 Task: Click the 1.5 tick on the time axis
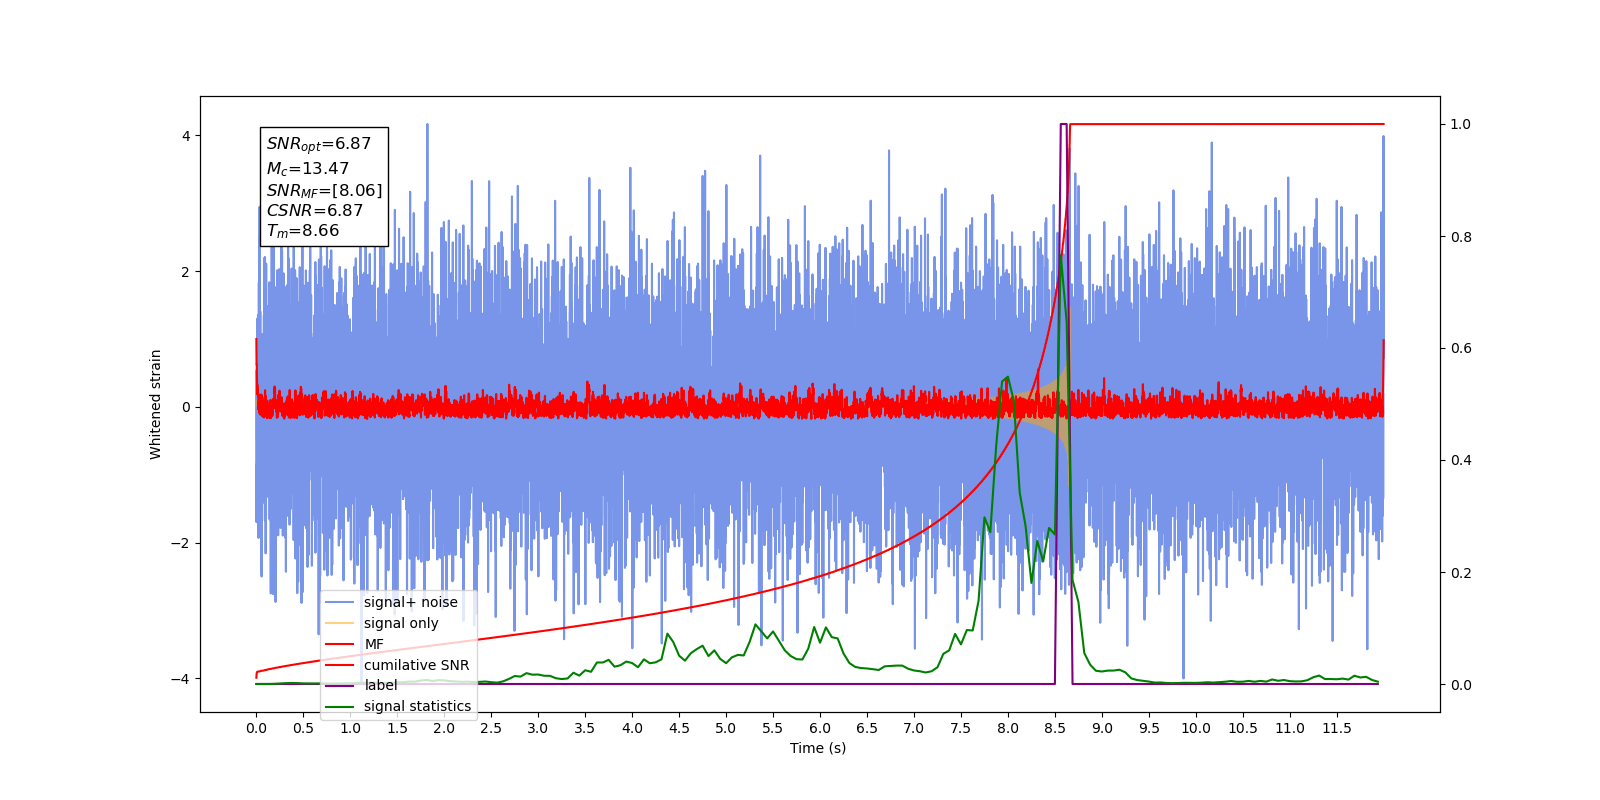pos(397,728)
